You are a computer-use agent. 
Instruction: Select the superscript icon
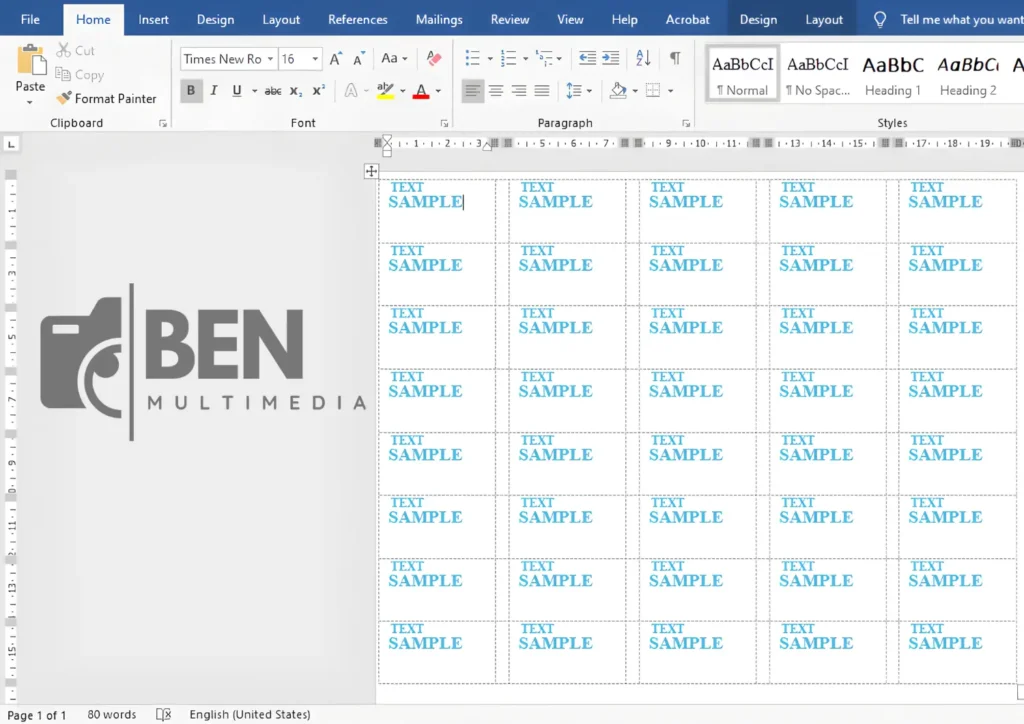click(317, 90)
